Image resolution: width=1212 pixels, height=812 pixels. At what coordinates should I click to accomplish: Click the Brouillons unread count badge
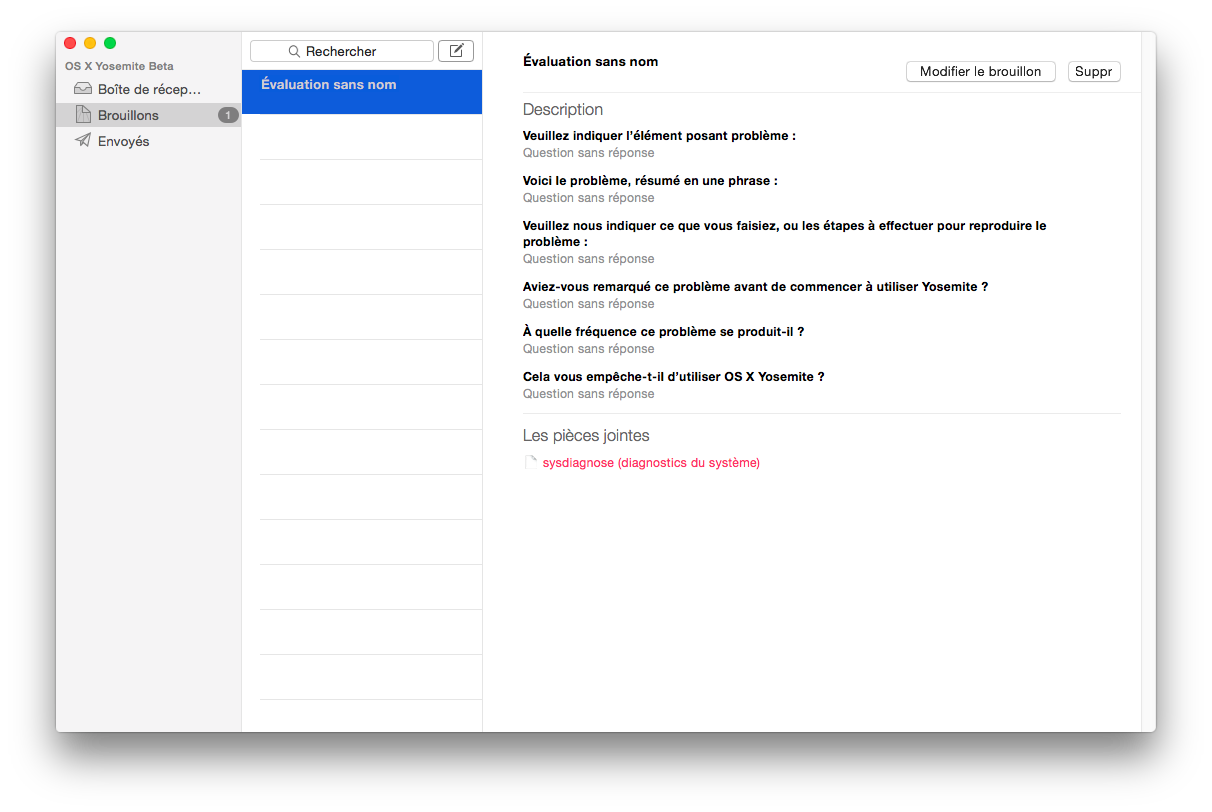(x=227, y=115)
